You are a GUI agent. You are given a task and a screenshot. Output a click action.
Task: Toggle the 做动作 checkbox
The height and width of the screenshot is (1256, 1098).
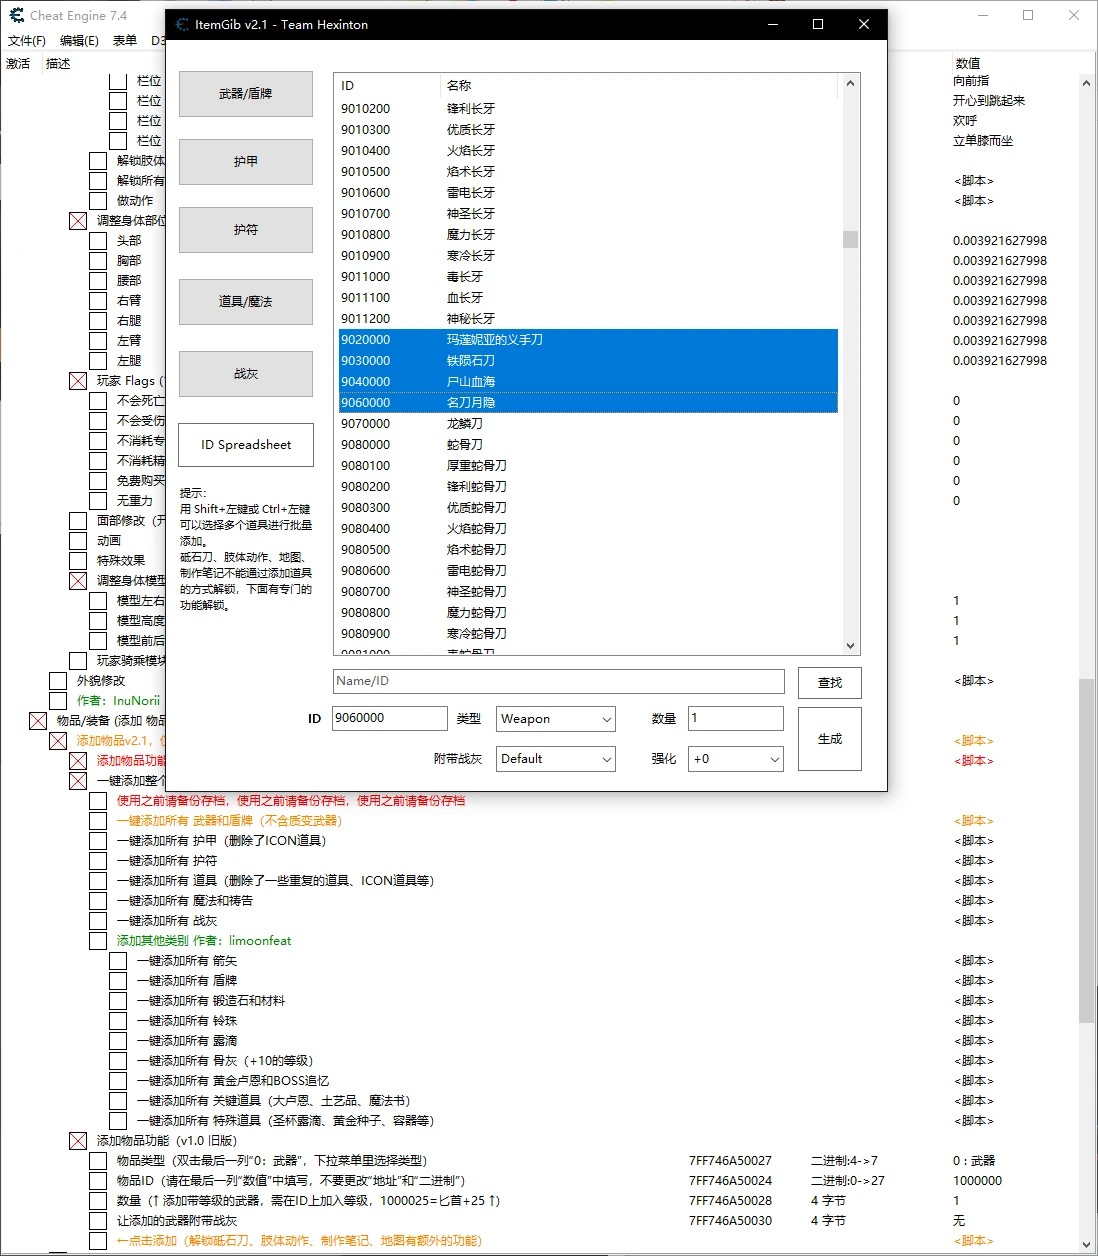pyautogui.click(x=98, y=201)
